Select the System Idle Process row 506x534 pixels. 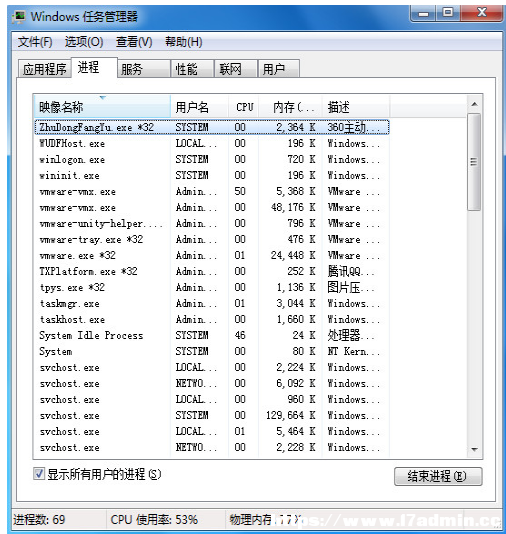click(x=212, y=335)
